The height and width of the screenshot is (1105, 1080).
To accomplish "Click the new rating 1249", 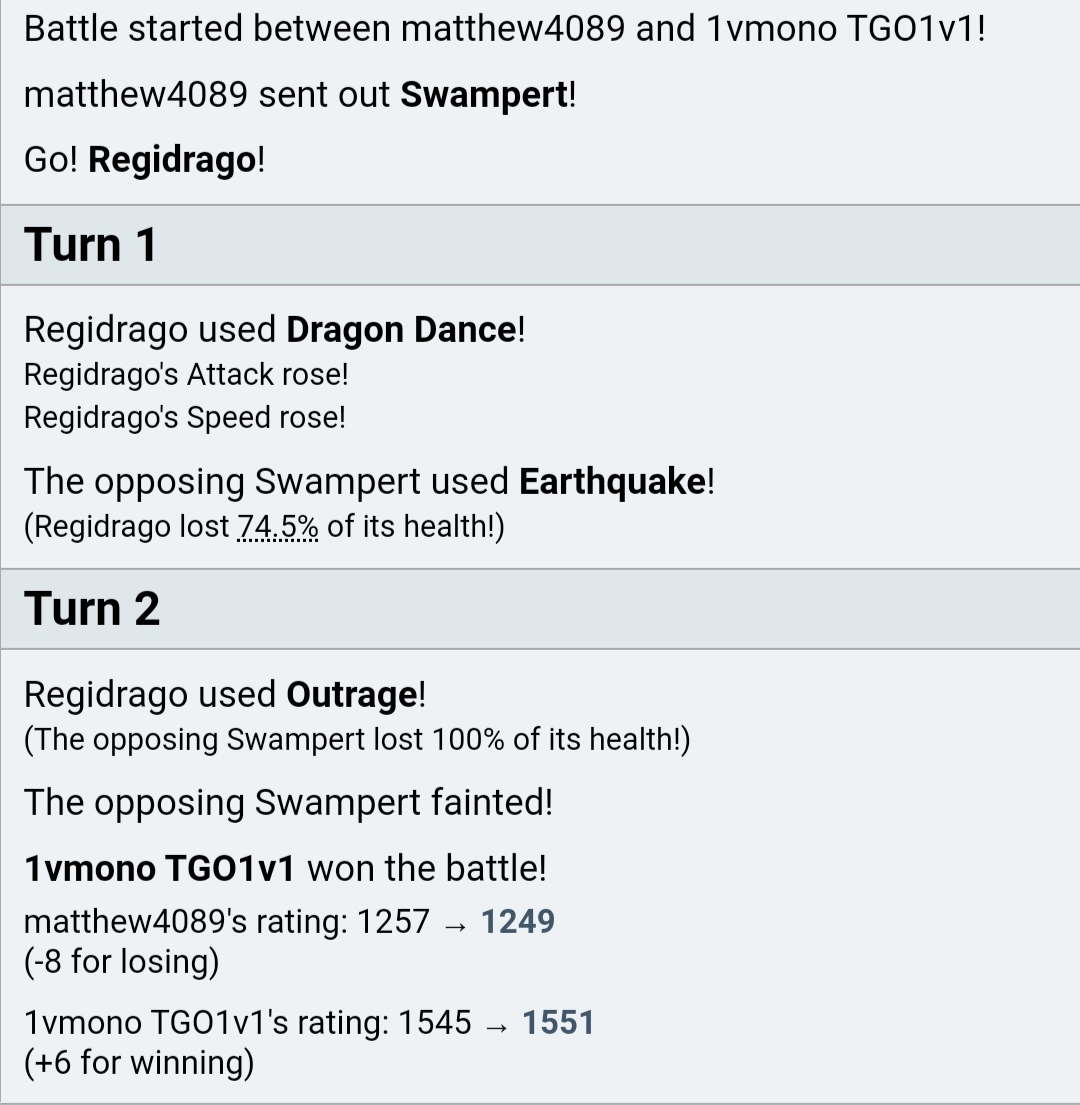I will coord(518,922).
